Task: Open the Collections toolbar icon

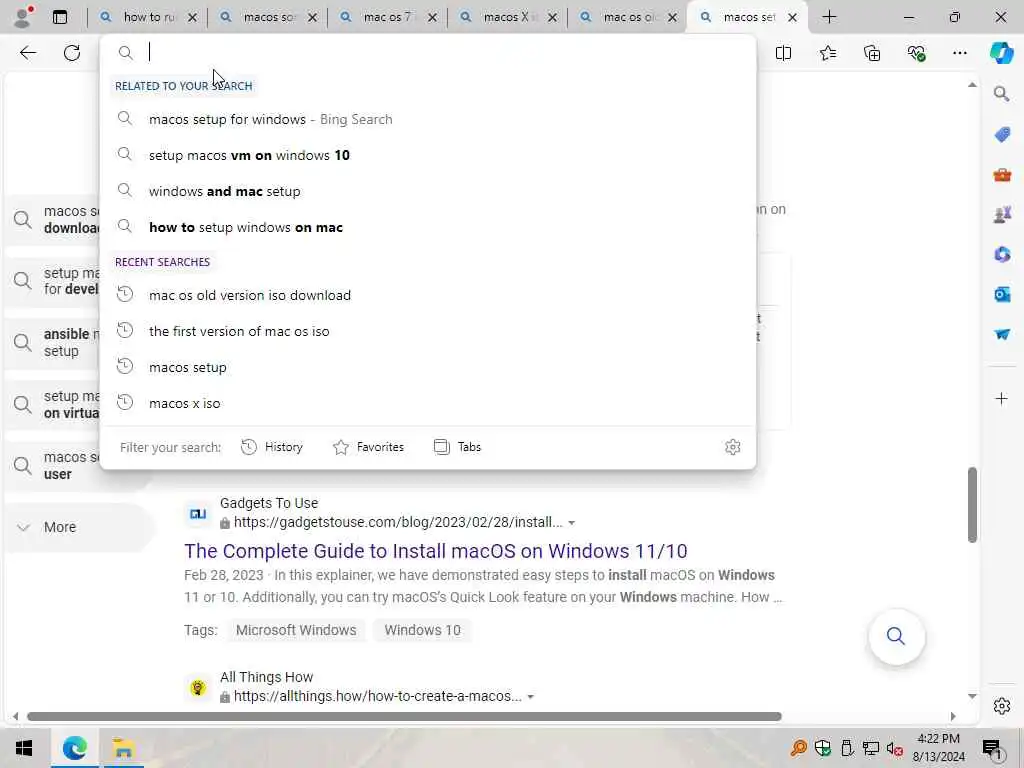Action: tap(872, 53)
